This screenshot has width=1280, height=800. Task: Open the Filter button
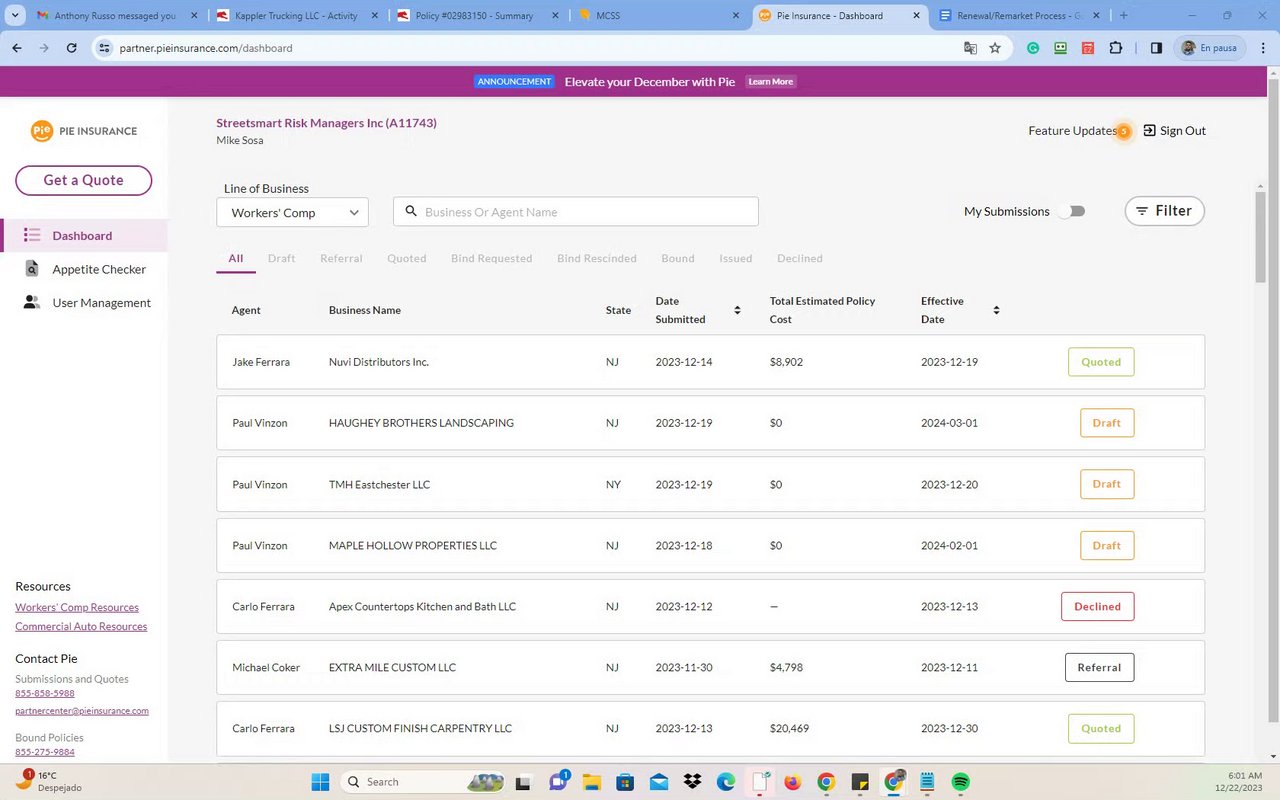click(x=1164, y=211)
